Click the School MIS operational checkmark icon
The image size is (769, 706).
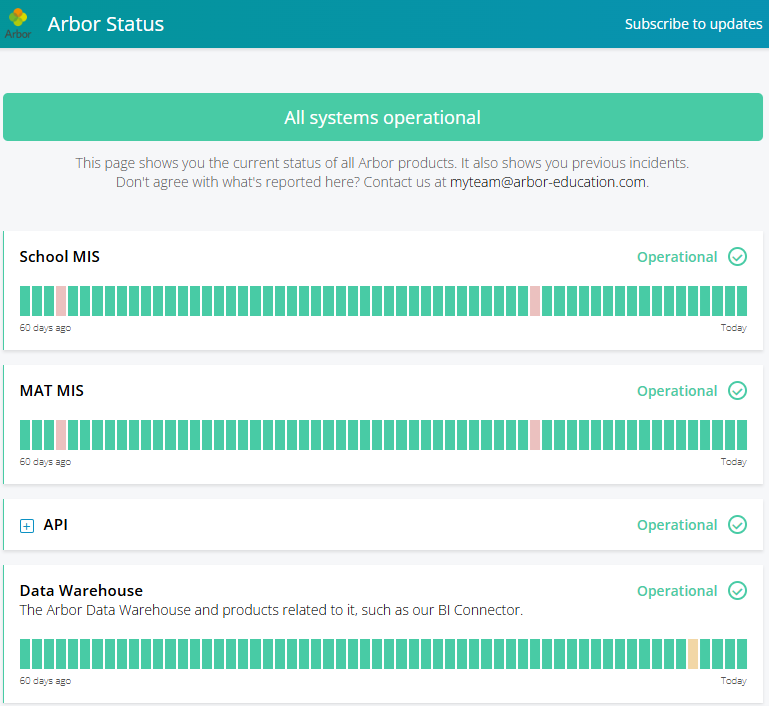click(737, 256)
